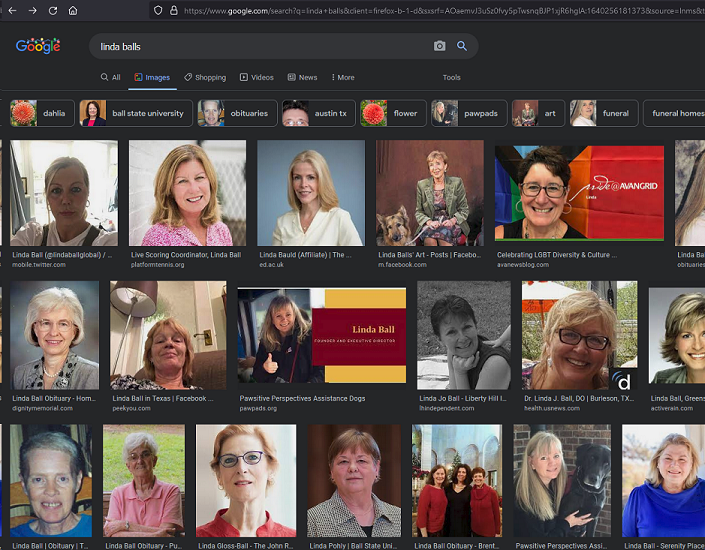Open Pawsitive Perspectives Assistance Dogs banner image
The height and width of the screenshot is (550, 705).
[322, 335]
